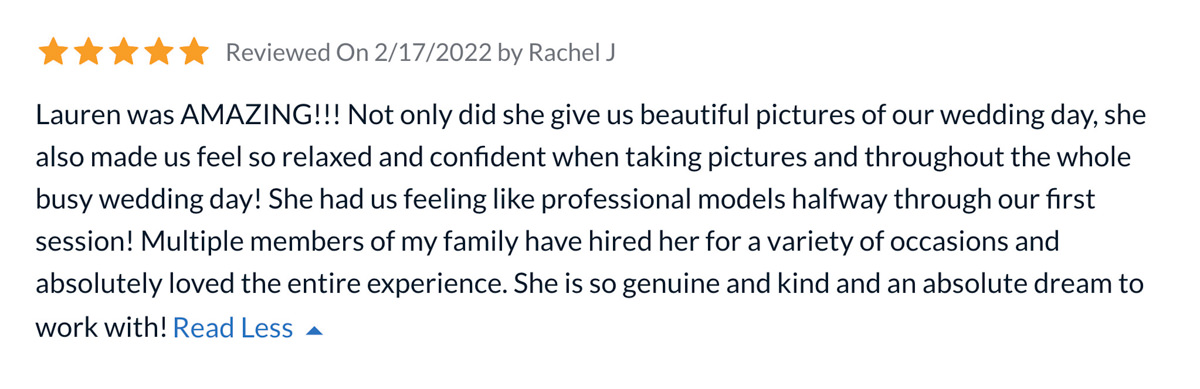Select the third star in the rating
1200x389 pixels.
pyautogui.click(x=123, y=52)
